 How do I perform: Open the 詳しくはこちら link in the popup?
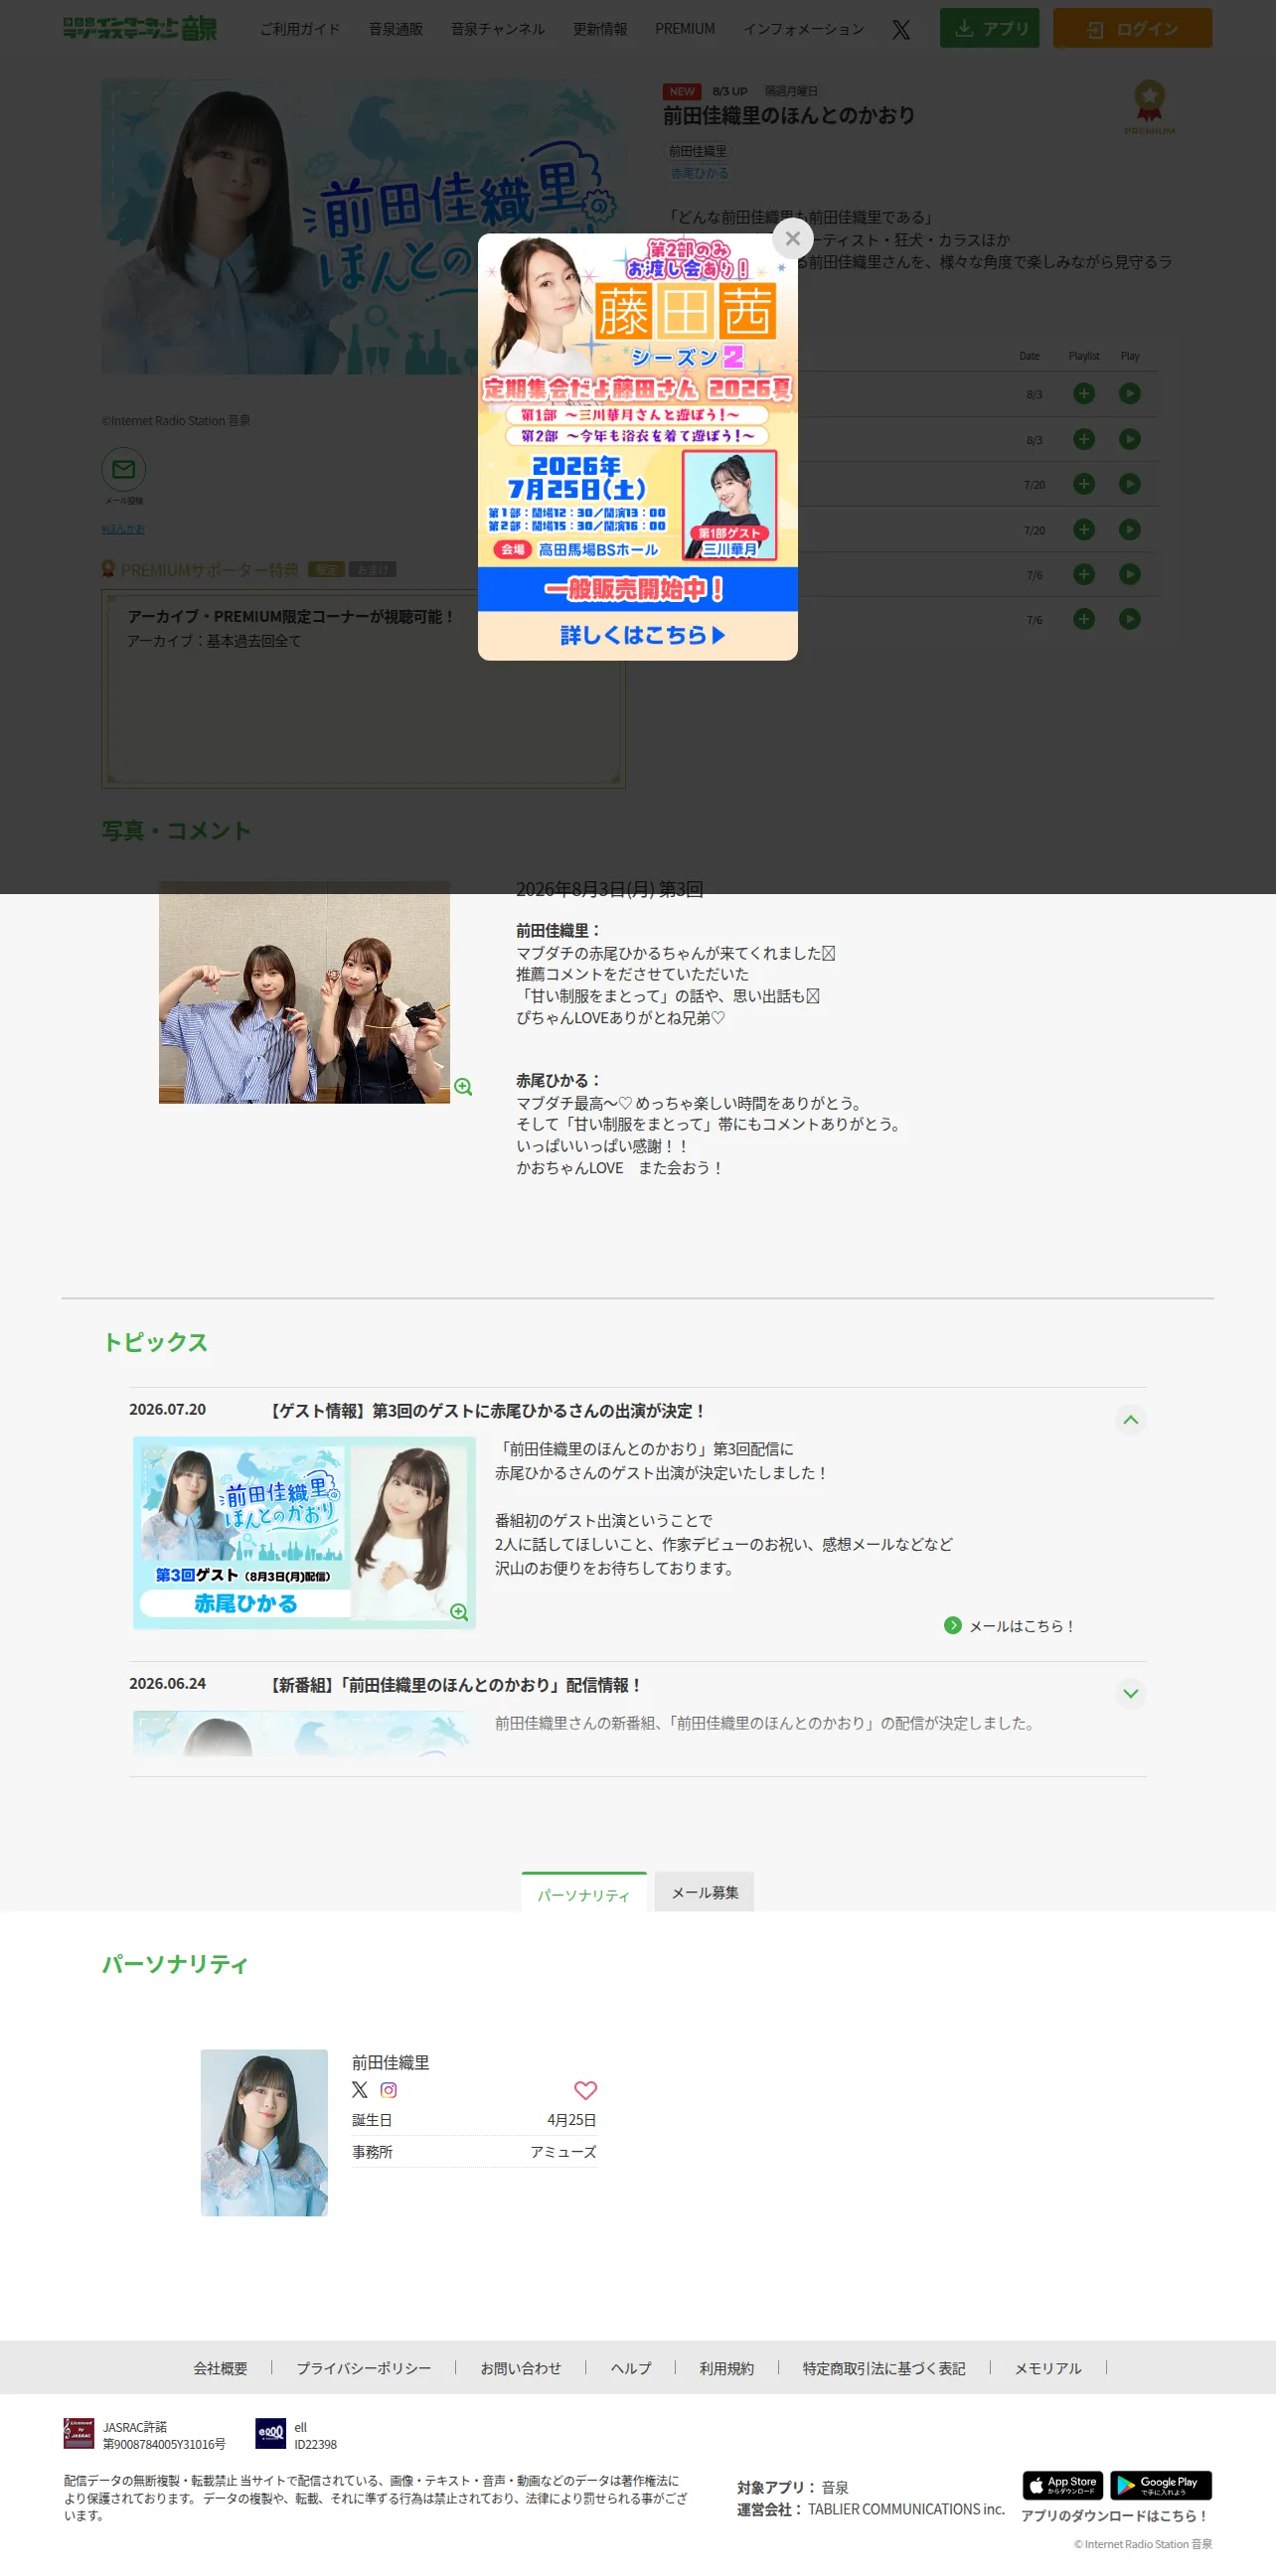pos(638,635)
